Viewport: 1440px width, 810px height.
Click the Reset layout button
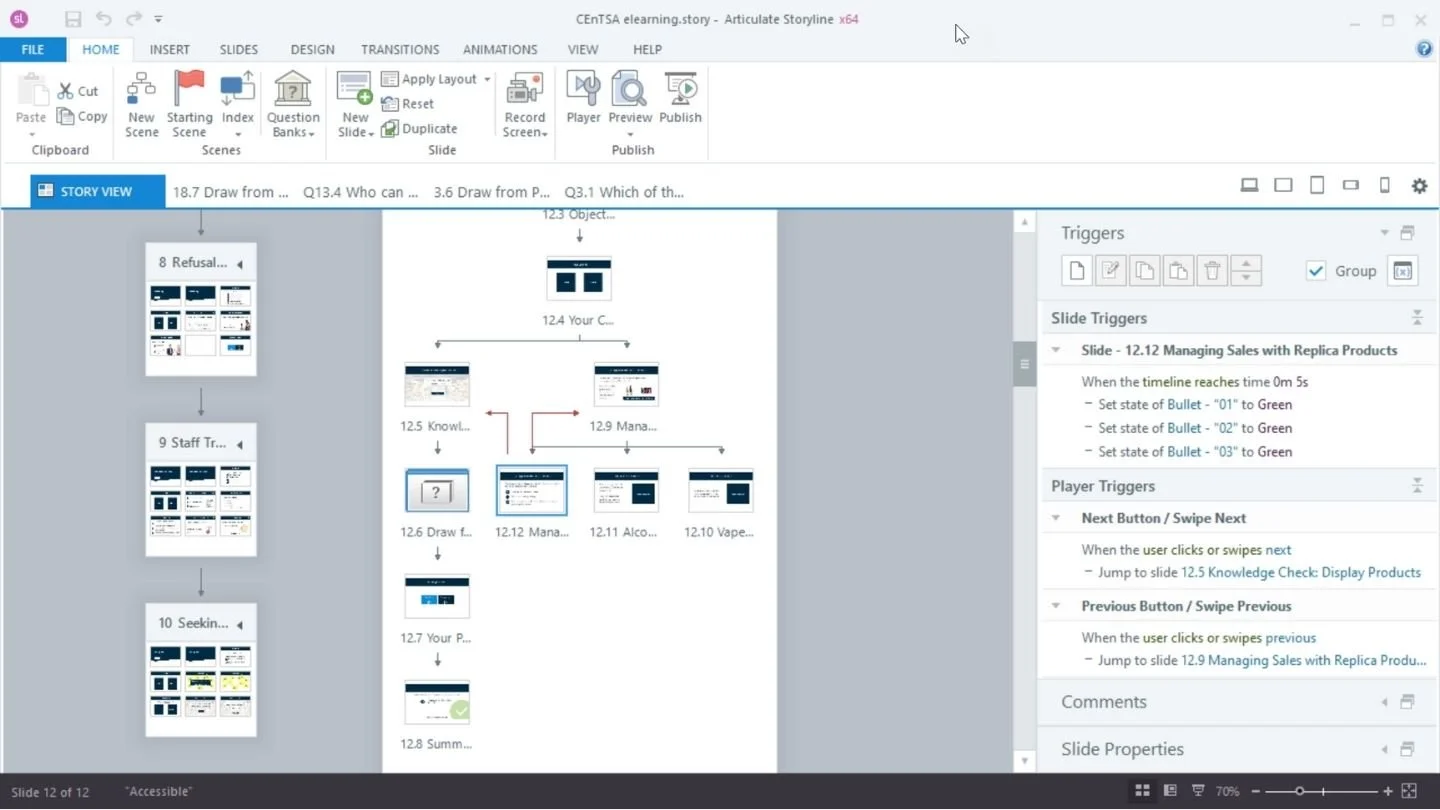point(408,104)
